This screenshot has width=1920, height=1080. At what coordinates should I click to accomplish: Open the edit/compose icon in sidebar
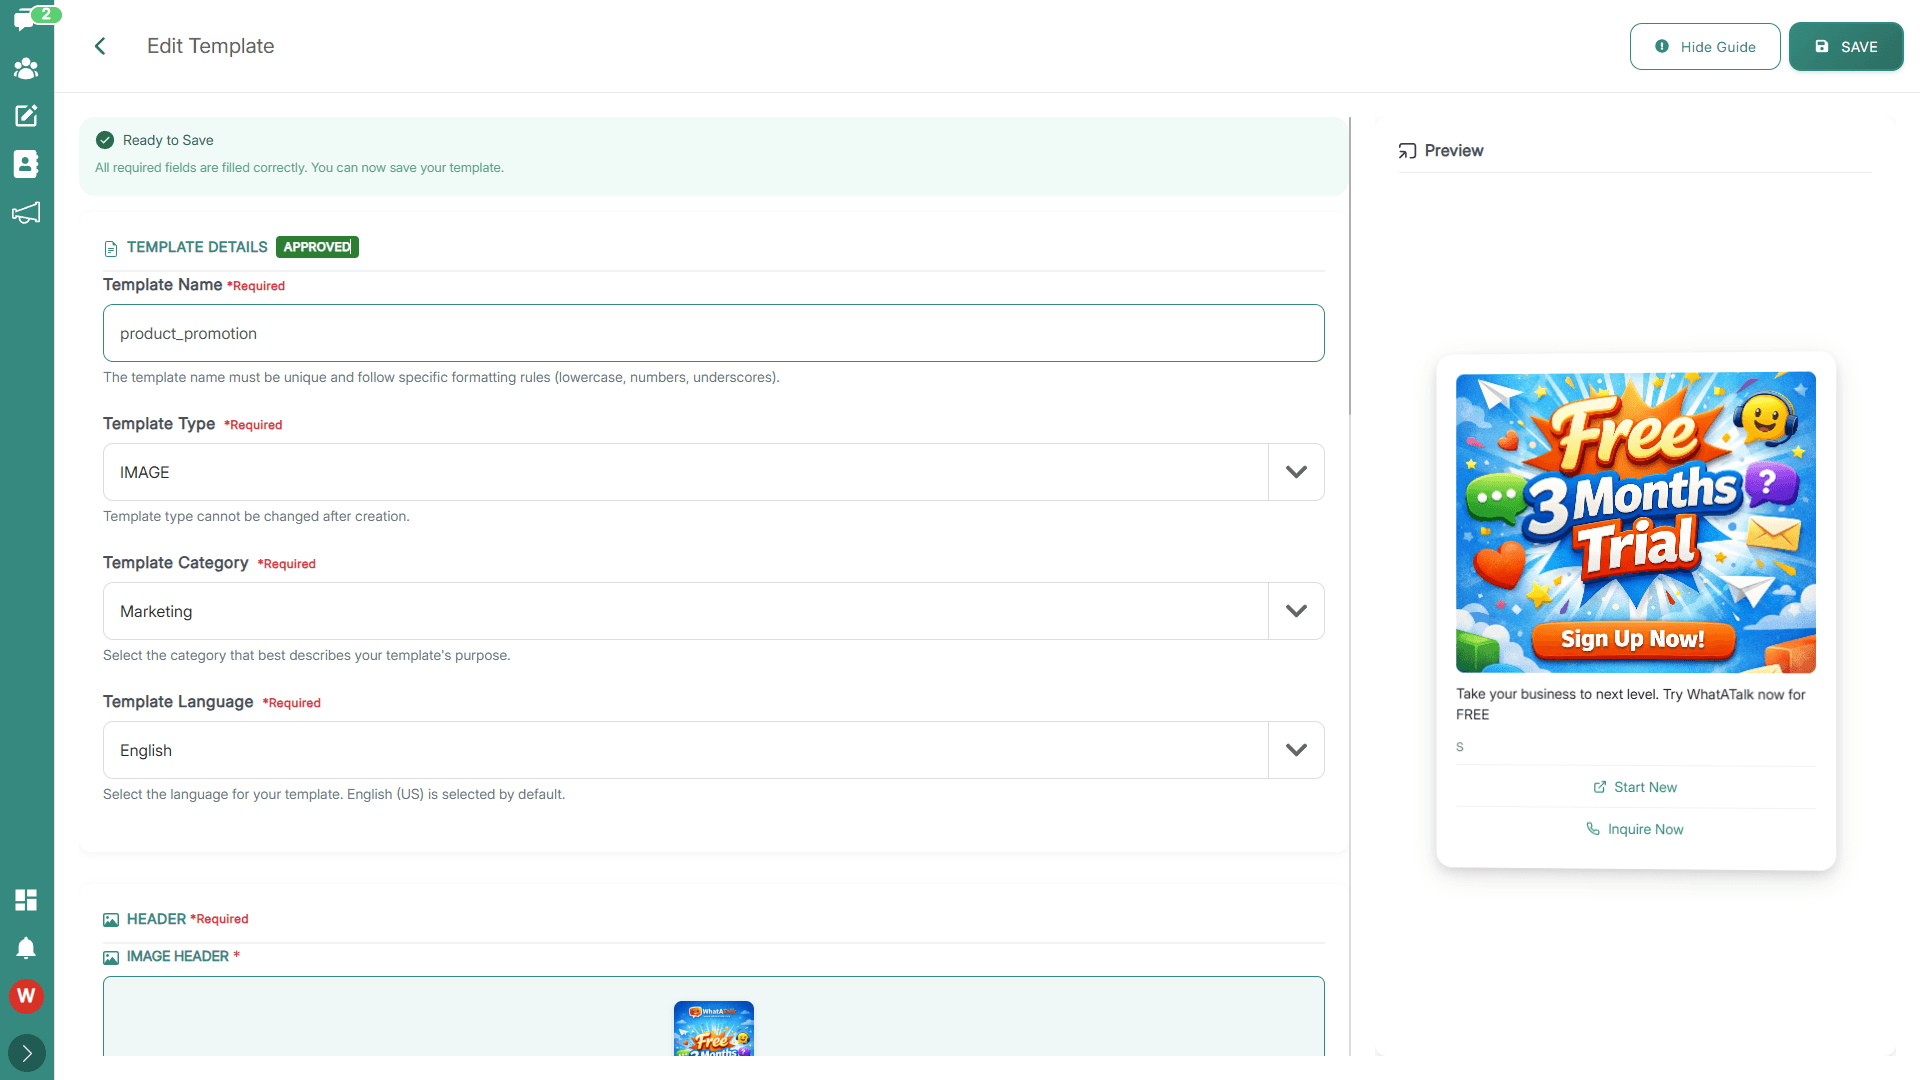point(26,116)
